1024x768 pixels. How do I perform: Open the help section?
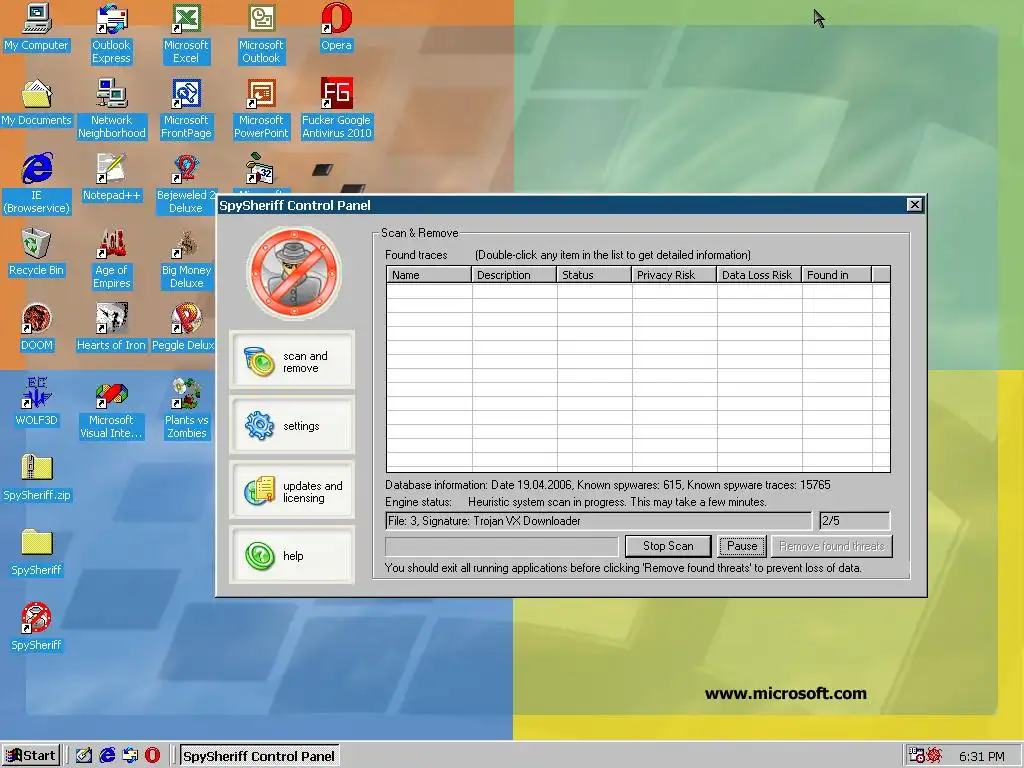pyautogui.click(x=292, y=555)
